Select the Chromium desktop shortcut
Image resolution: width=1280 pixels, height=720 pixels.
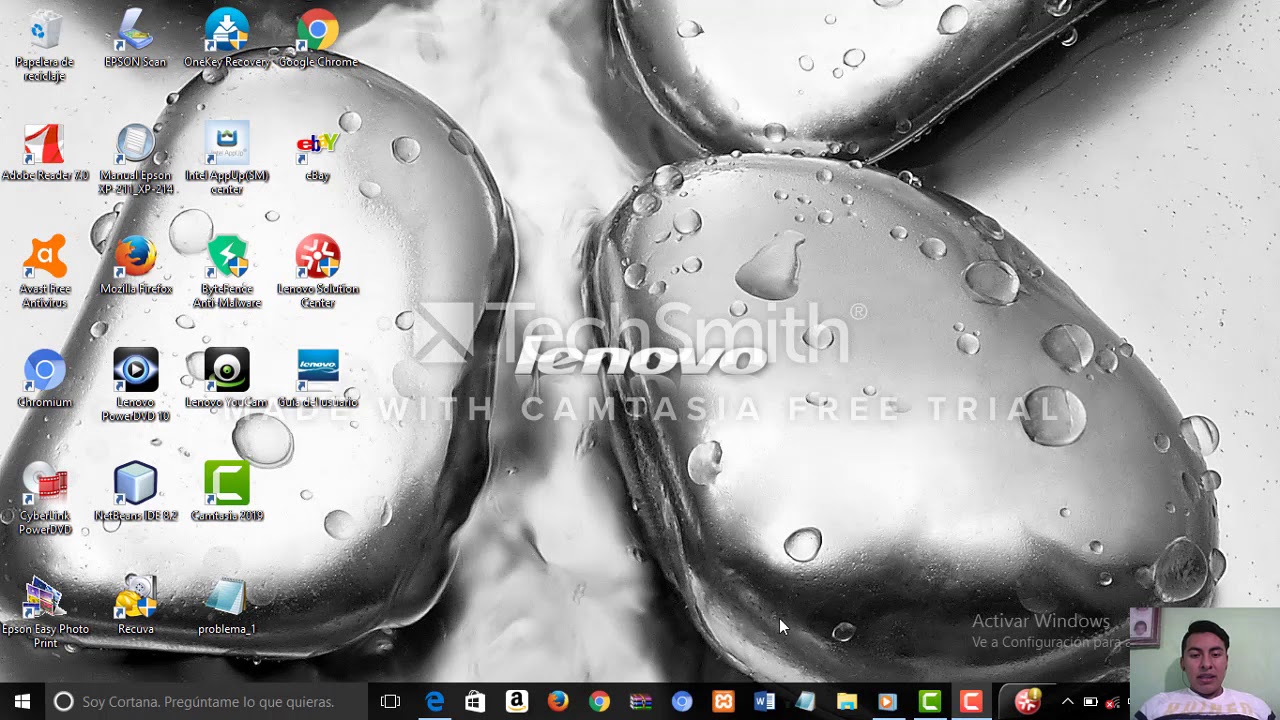(x=44, y=379)
